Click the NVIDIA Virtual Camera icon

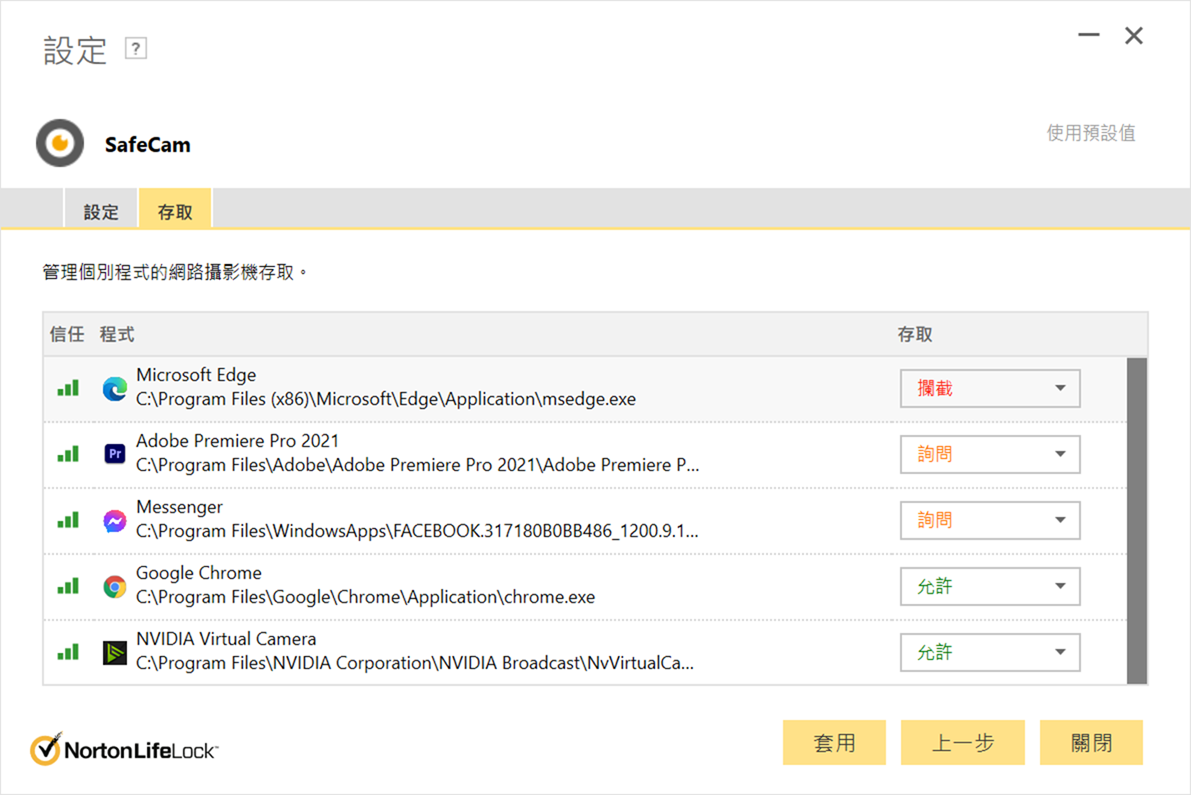click(x=115, y=652)
